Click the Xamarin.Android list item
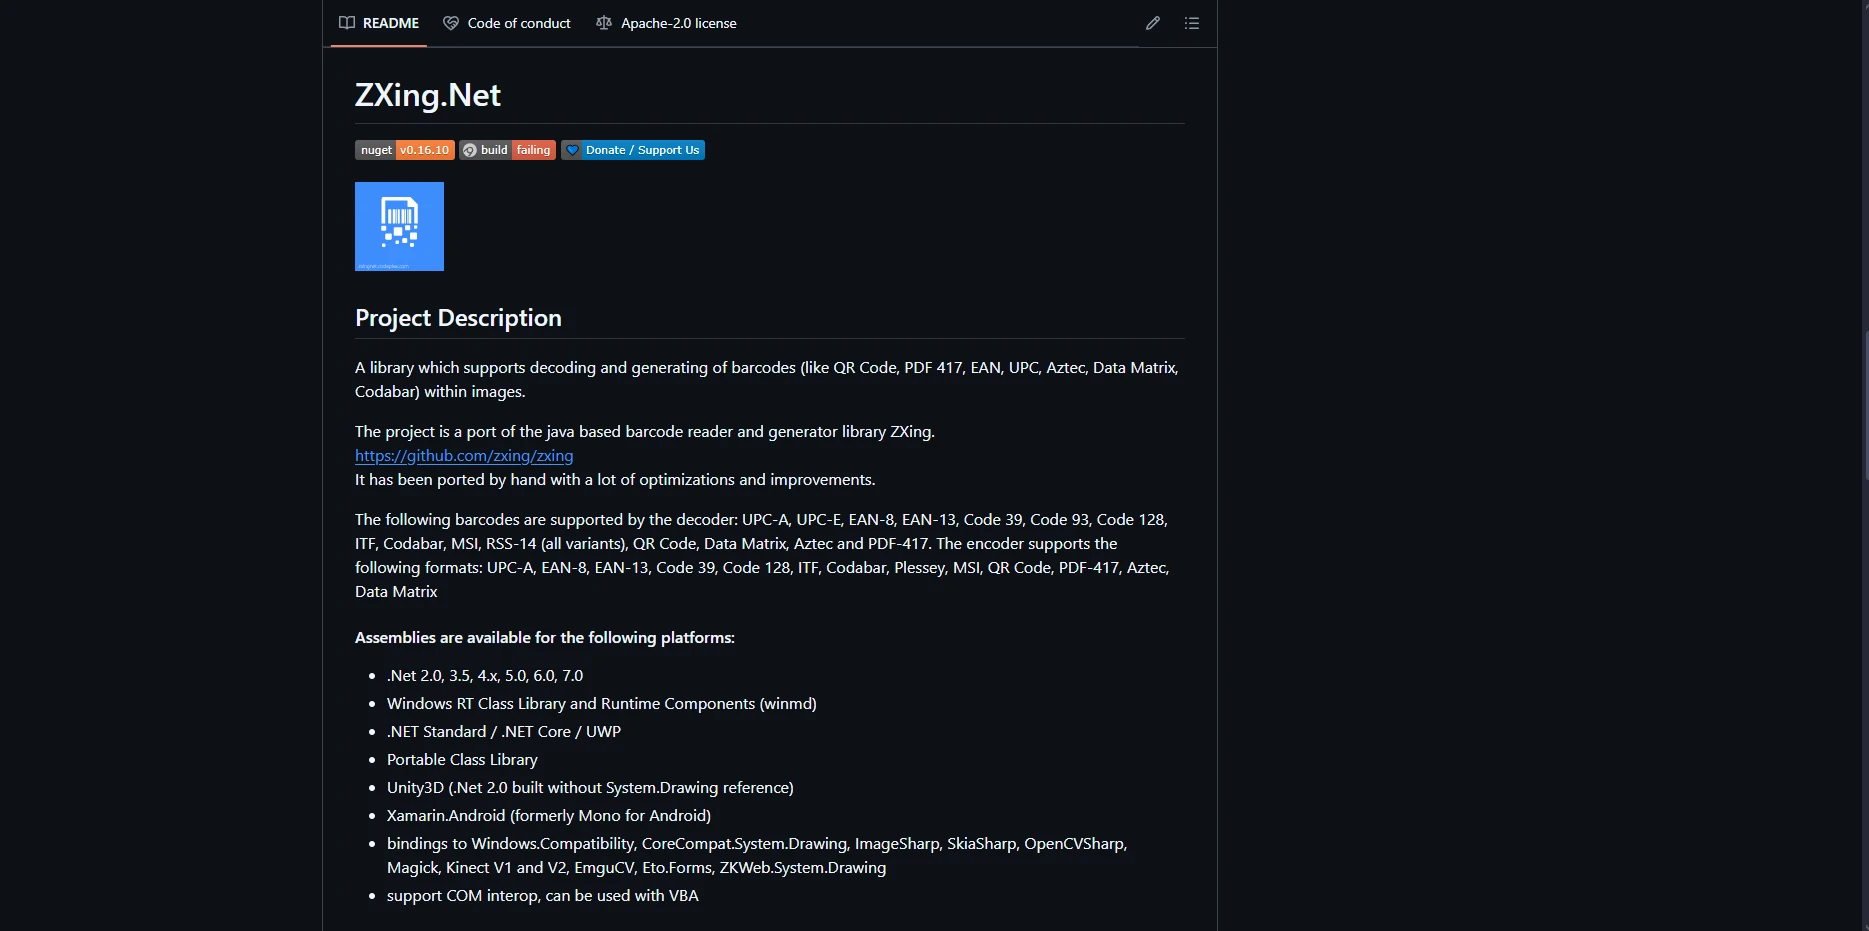This screenshot has width=1869, height=931. pos(549,816)
